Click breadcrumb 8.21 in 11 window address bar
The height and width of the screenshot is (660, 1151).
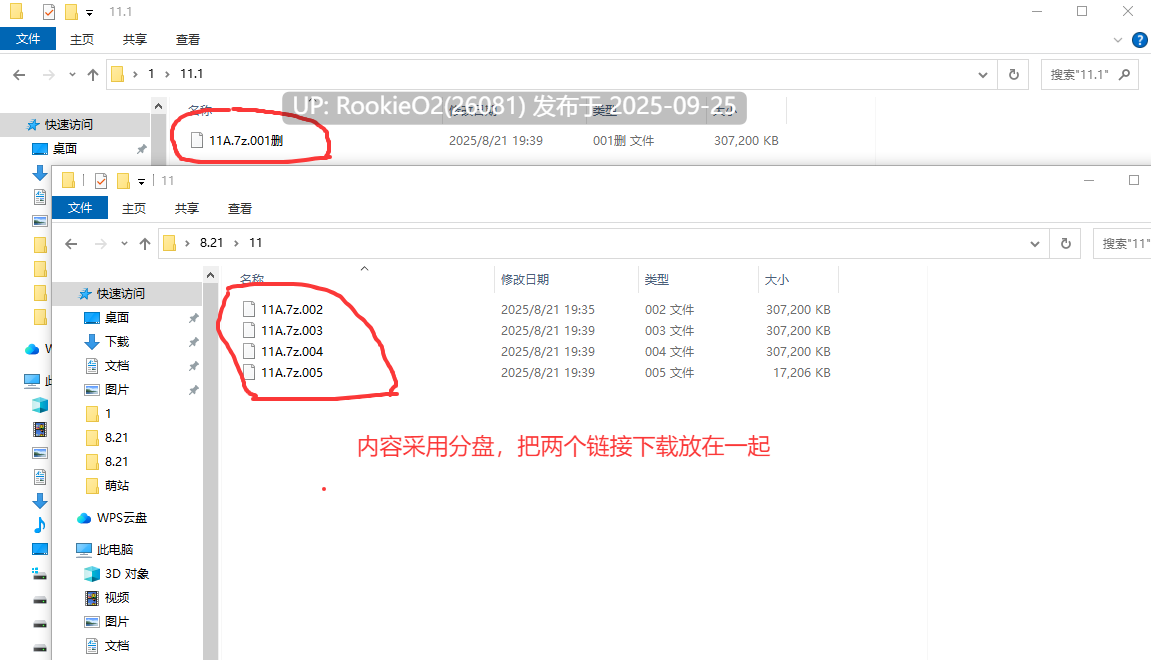pos(211,243)
